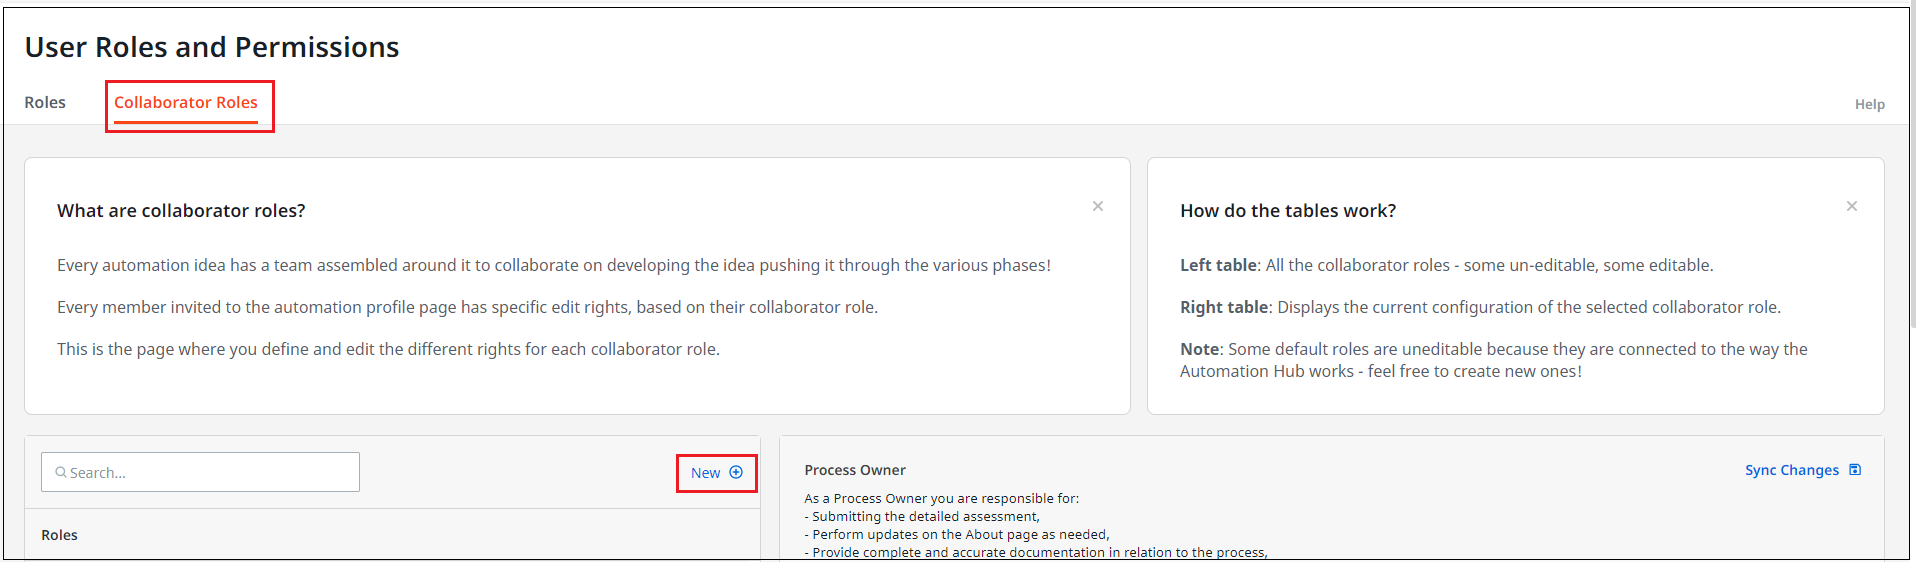This screenshot has height=562, width=1916.
Task: Click the 'Right table' description line
Action: (x=1480, y=307)
